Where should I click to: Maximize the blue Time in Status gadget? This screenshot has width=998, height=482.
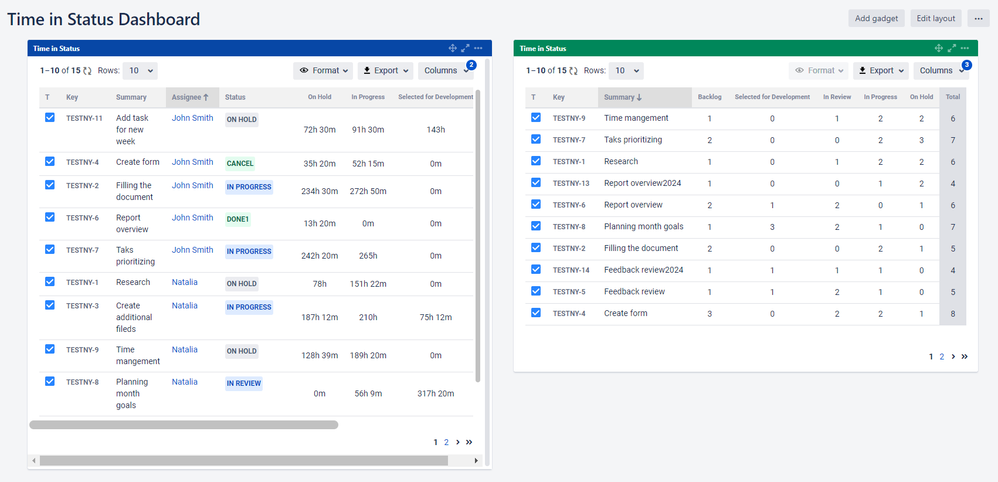[465, 48]
